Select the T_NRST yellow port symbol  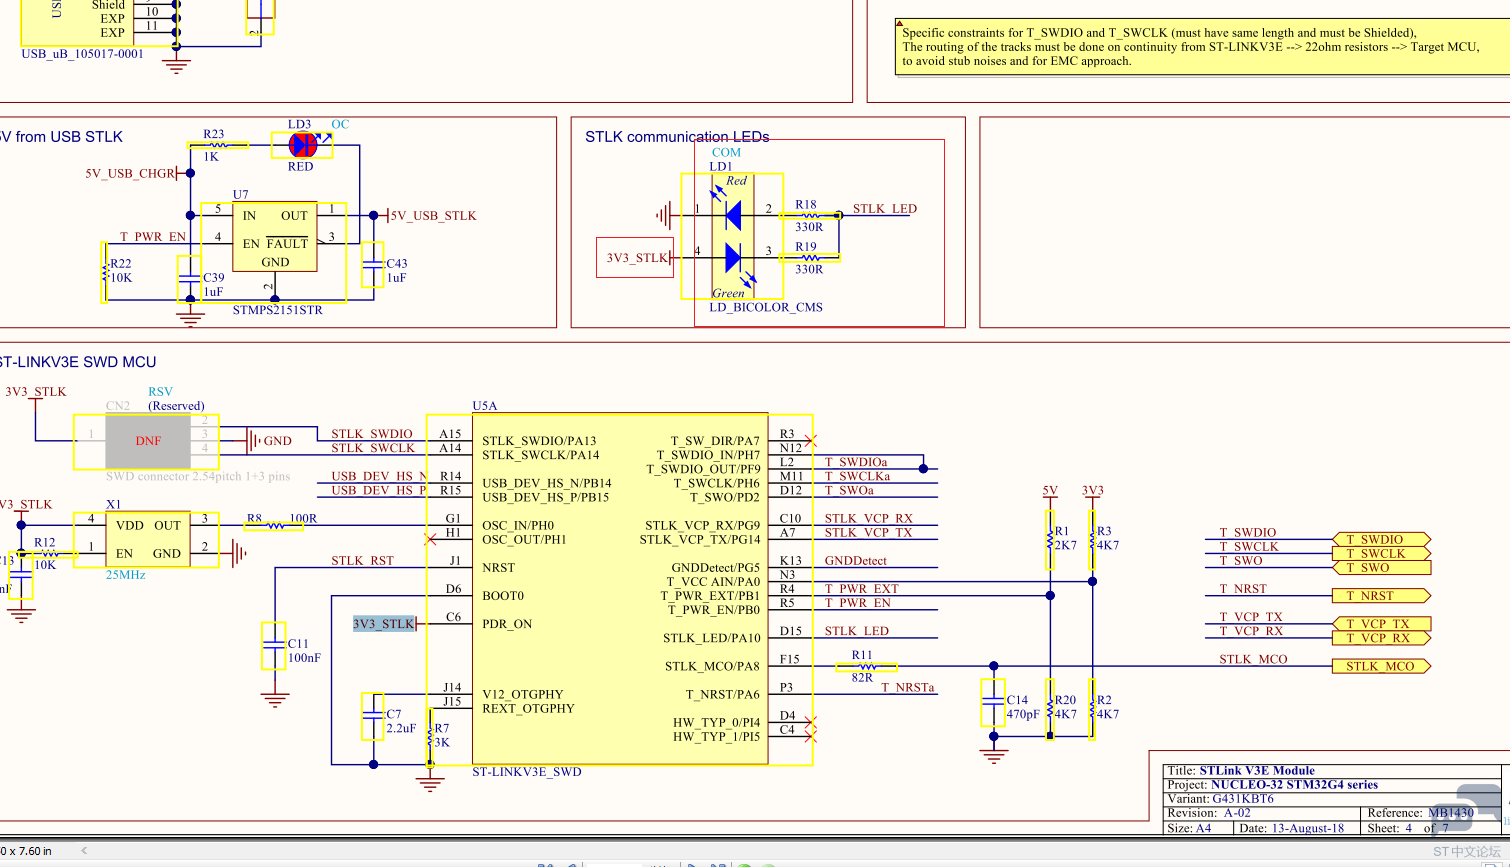pyautogui.click(x=1381, y=595)
